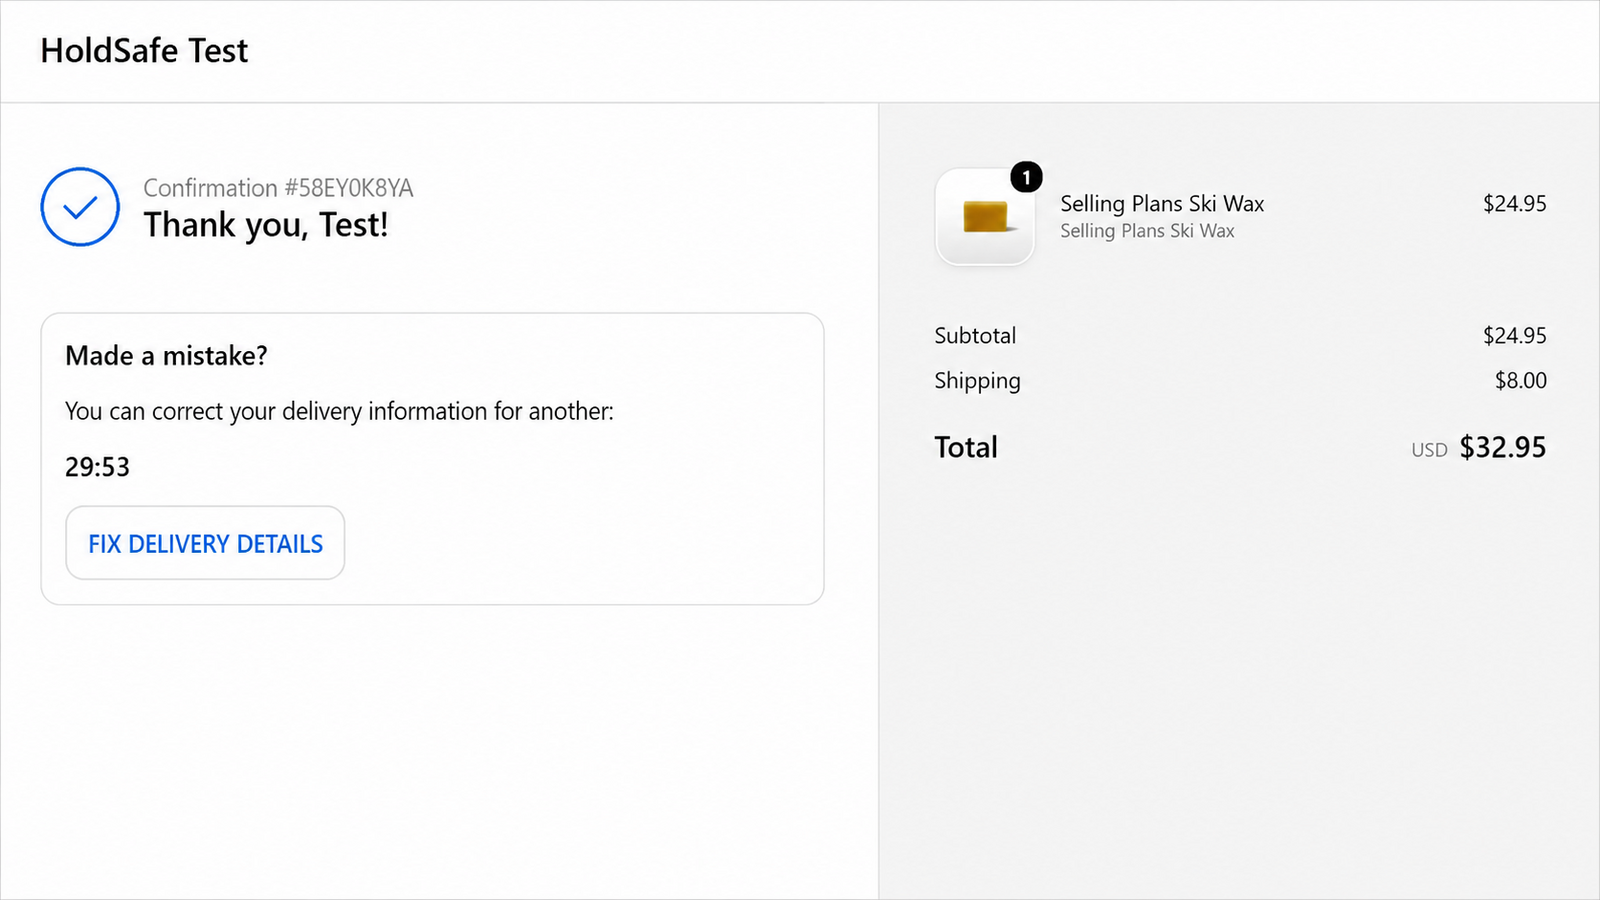Click the 29:53 countdown timer
This screenshot has width=1600, height=900.
point(97,467)
